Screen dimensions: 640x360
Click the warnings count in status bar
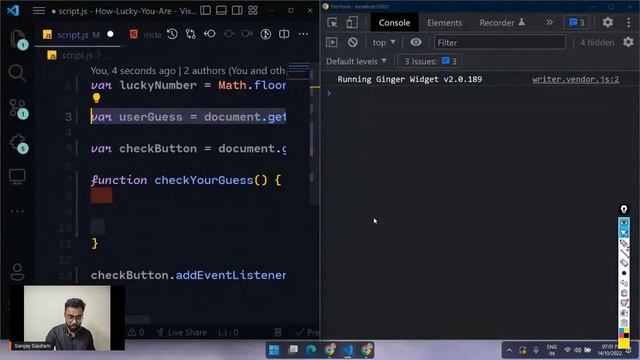136,333
